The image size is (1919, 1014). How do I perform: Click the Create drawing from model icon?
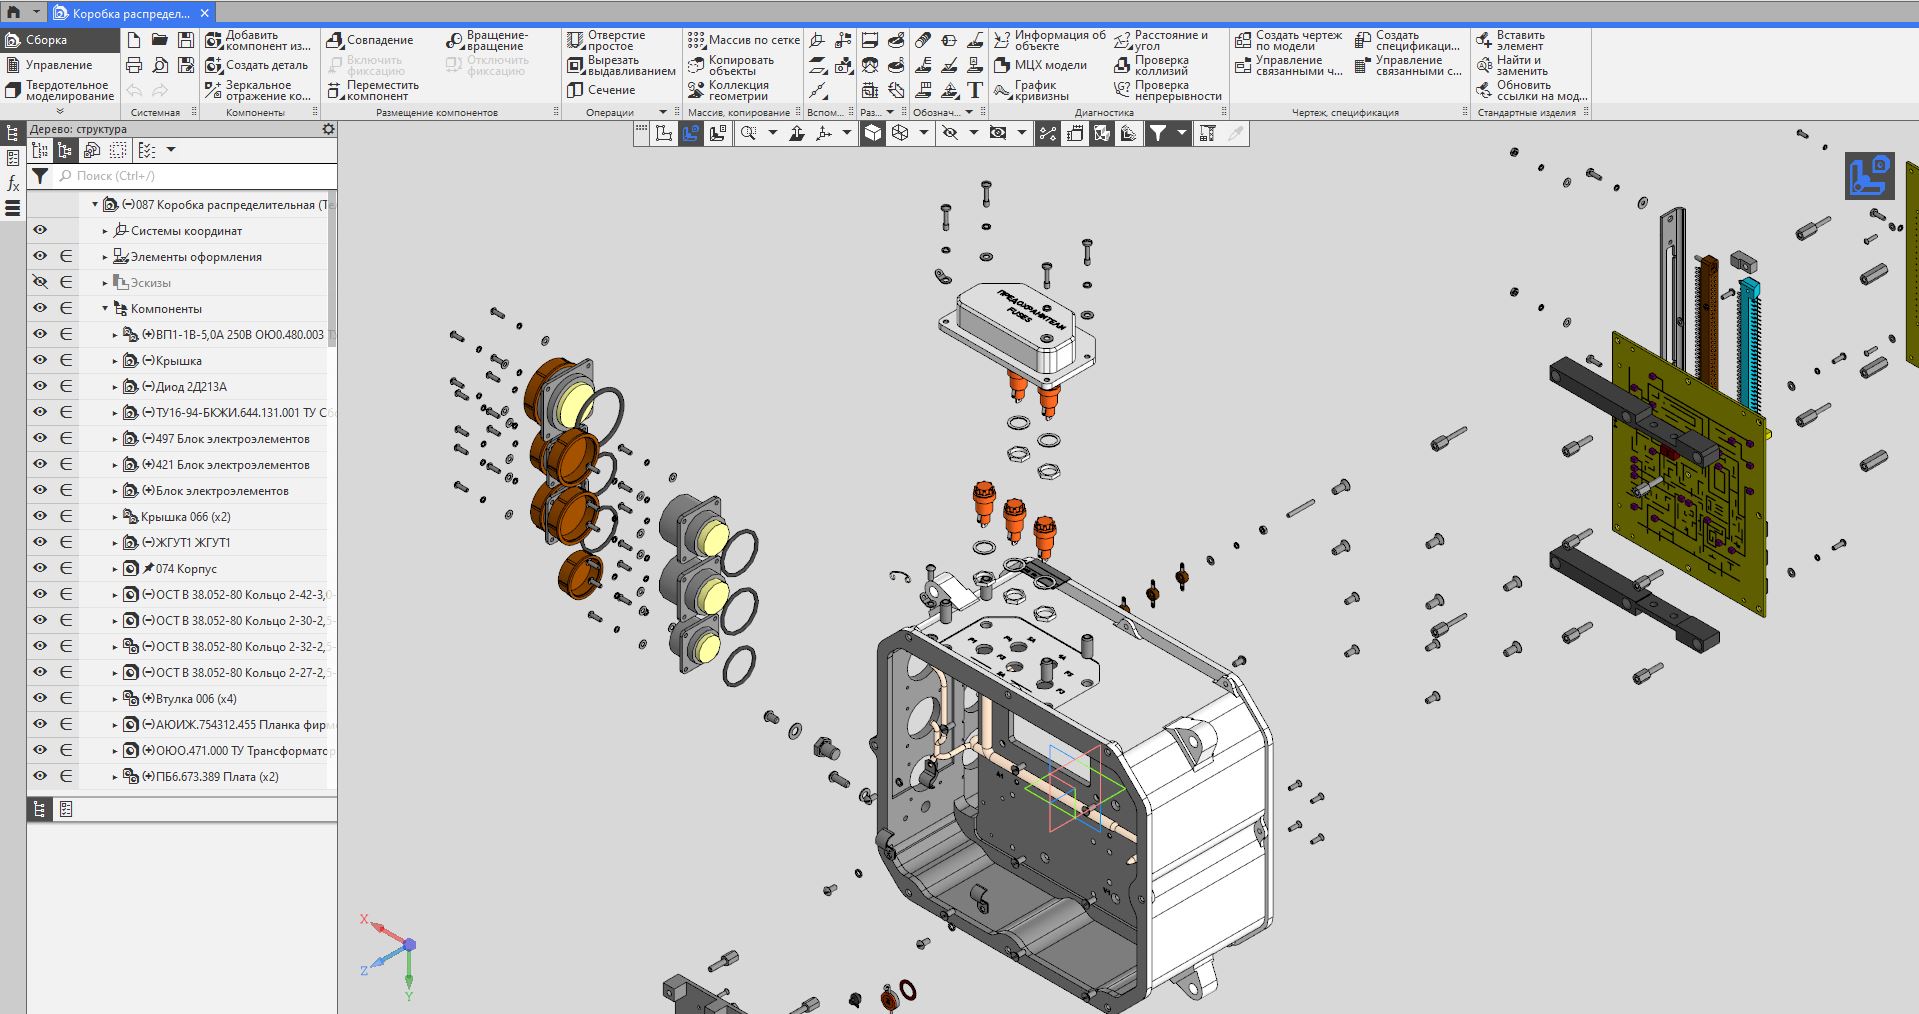[1243, 40]
